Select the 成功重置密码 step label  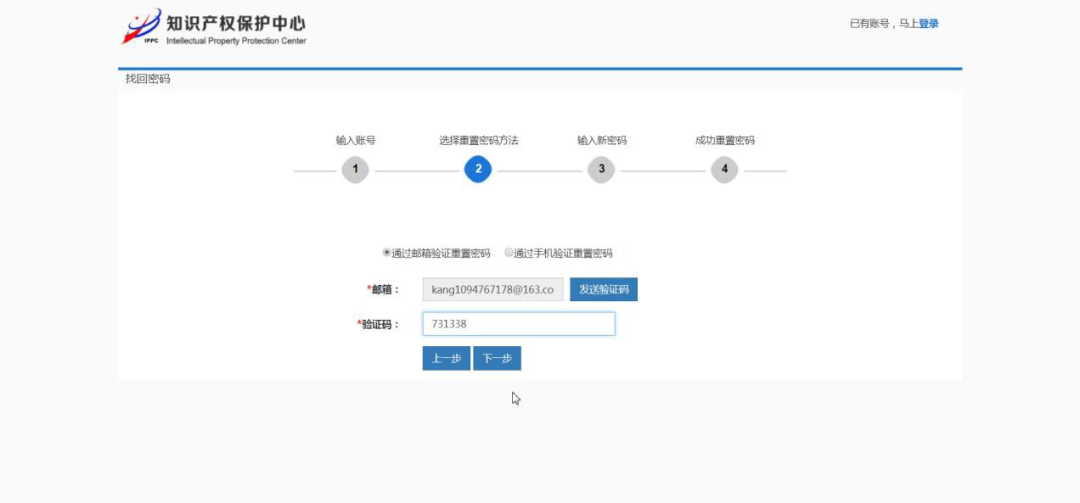pos(725,141)
